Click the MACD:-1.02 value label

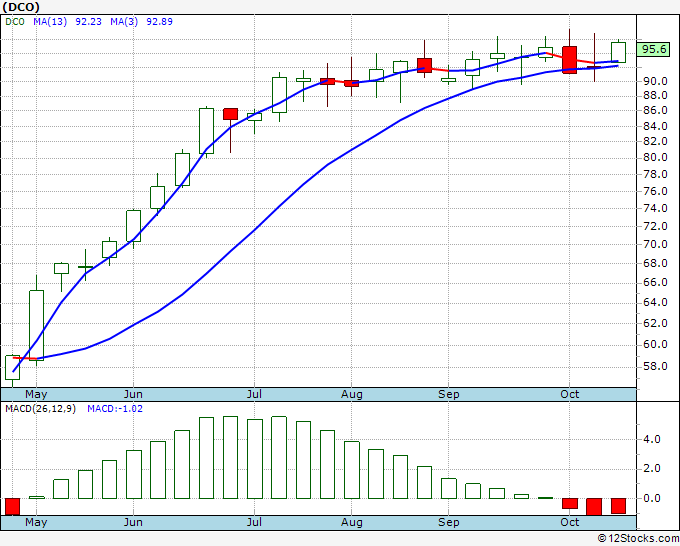tap(115, 409)
